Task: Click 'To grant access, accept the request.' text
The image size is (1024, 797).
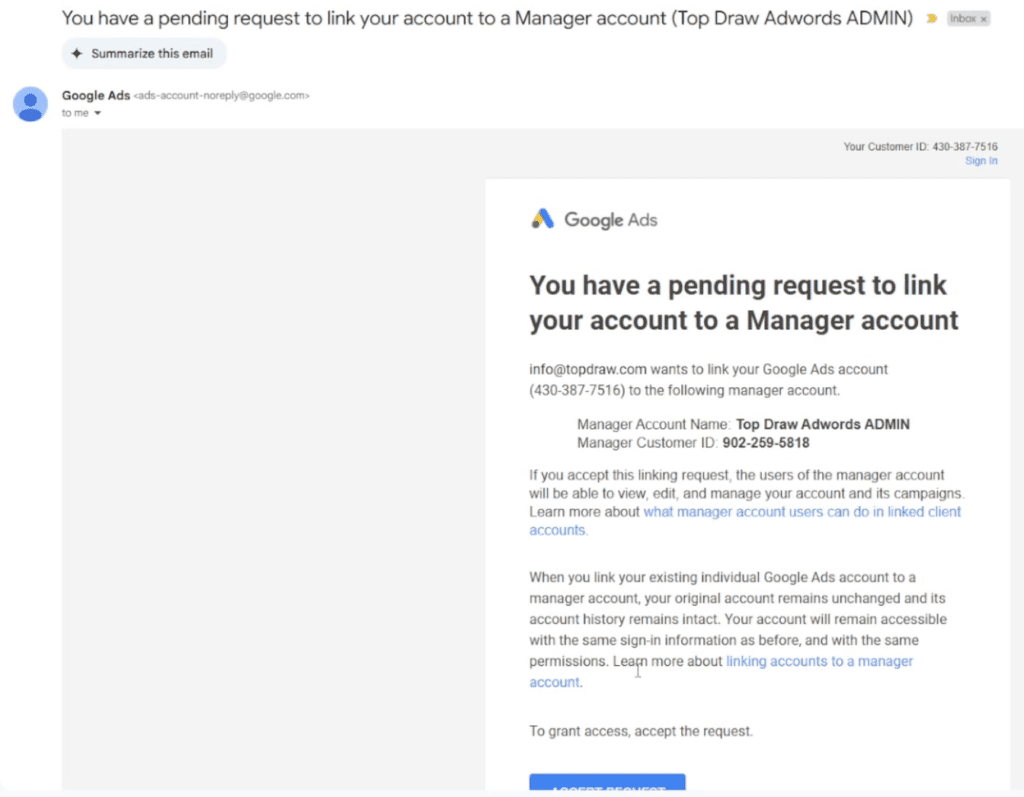Action: click(641, 731)
